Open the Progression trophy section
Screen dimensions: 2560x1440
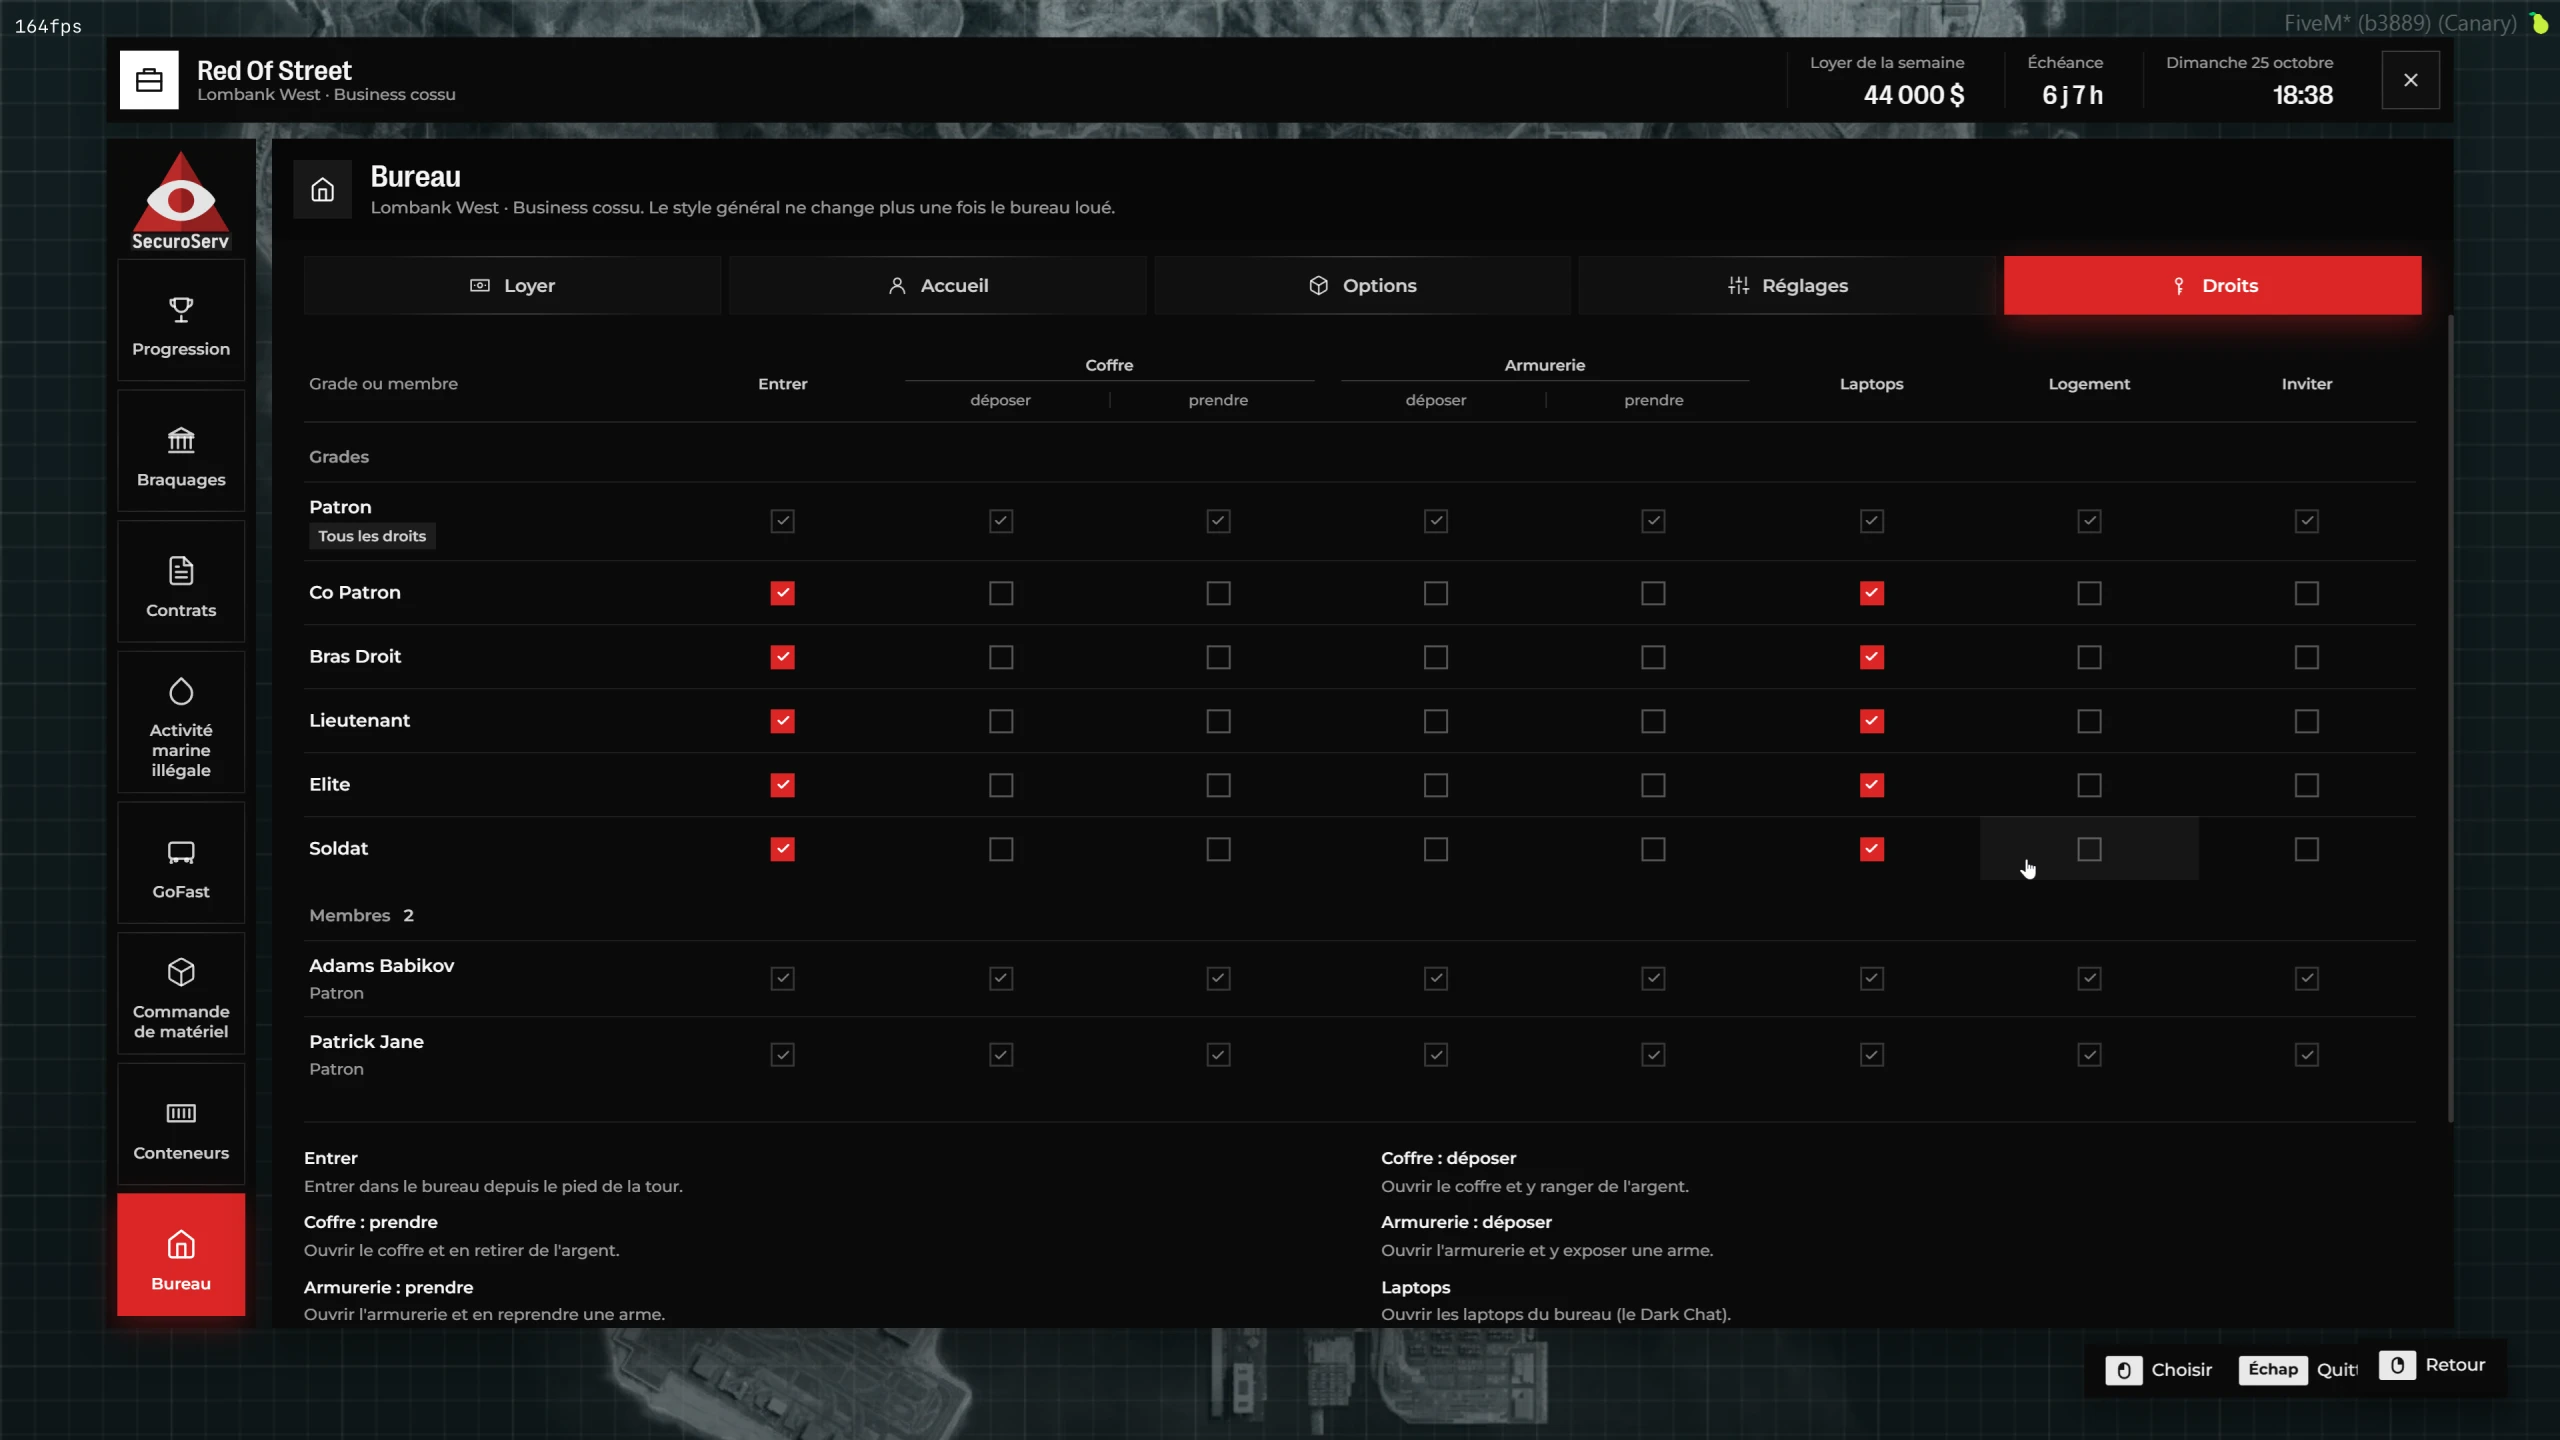pyautogui.click(x=181, y=321)
